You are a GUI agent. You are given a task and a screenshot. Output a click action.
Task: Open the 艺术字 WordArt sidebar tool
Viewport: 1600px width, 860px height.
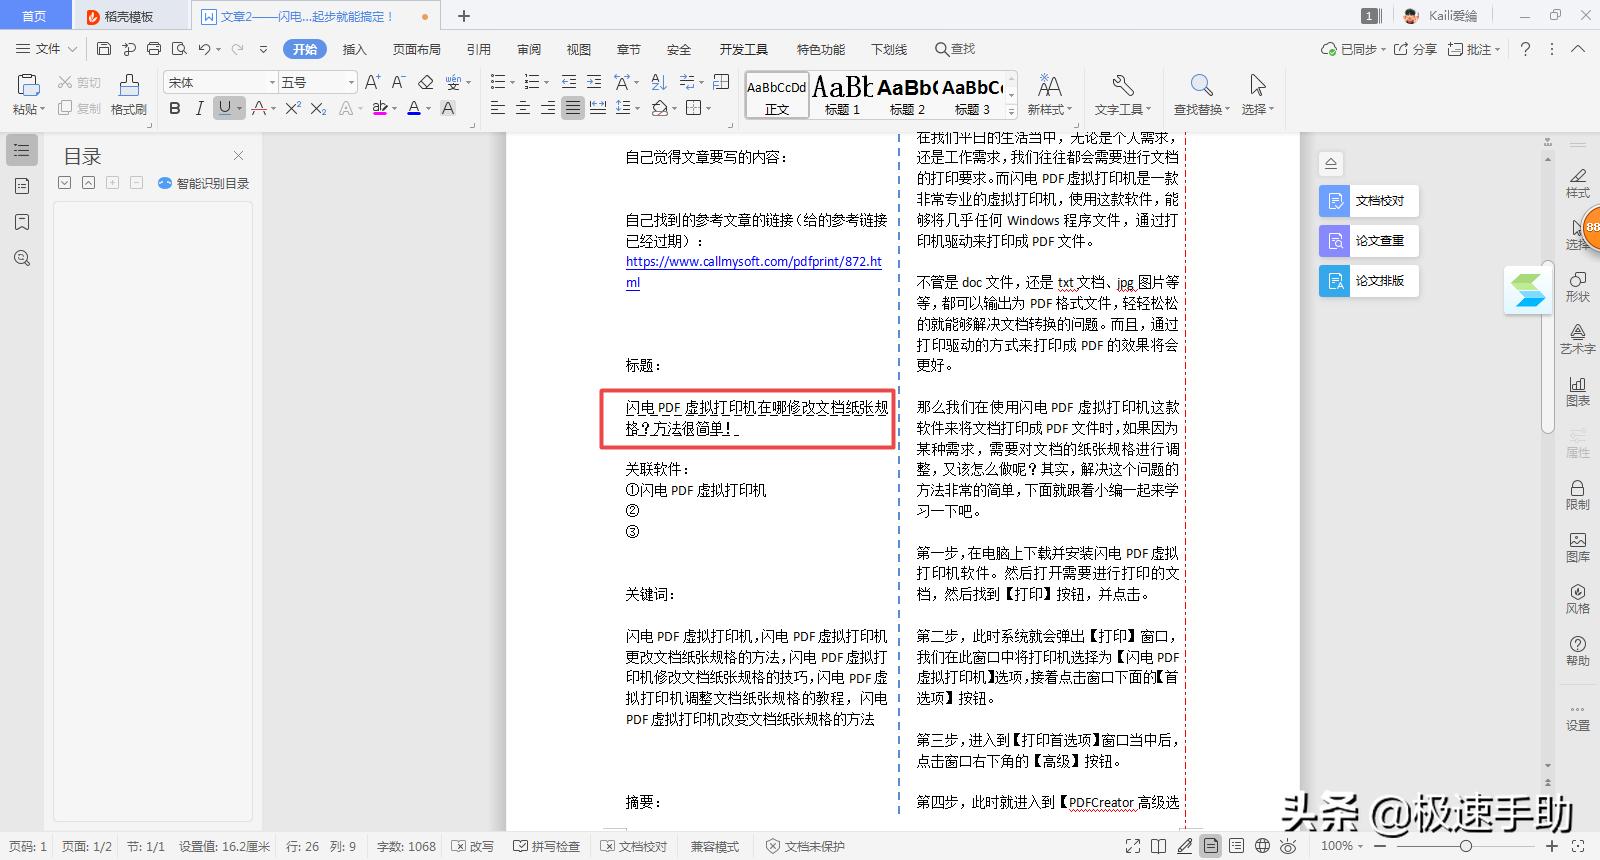tap(1577, 338)
